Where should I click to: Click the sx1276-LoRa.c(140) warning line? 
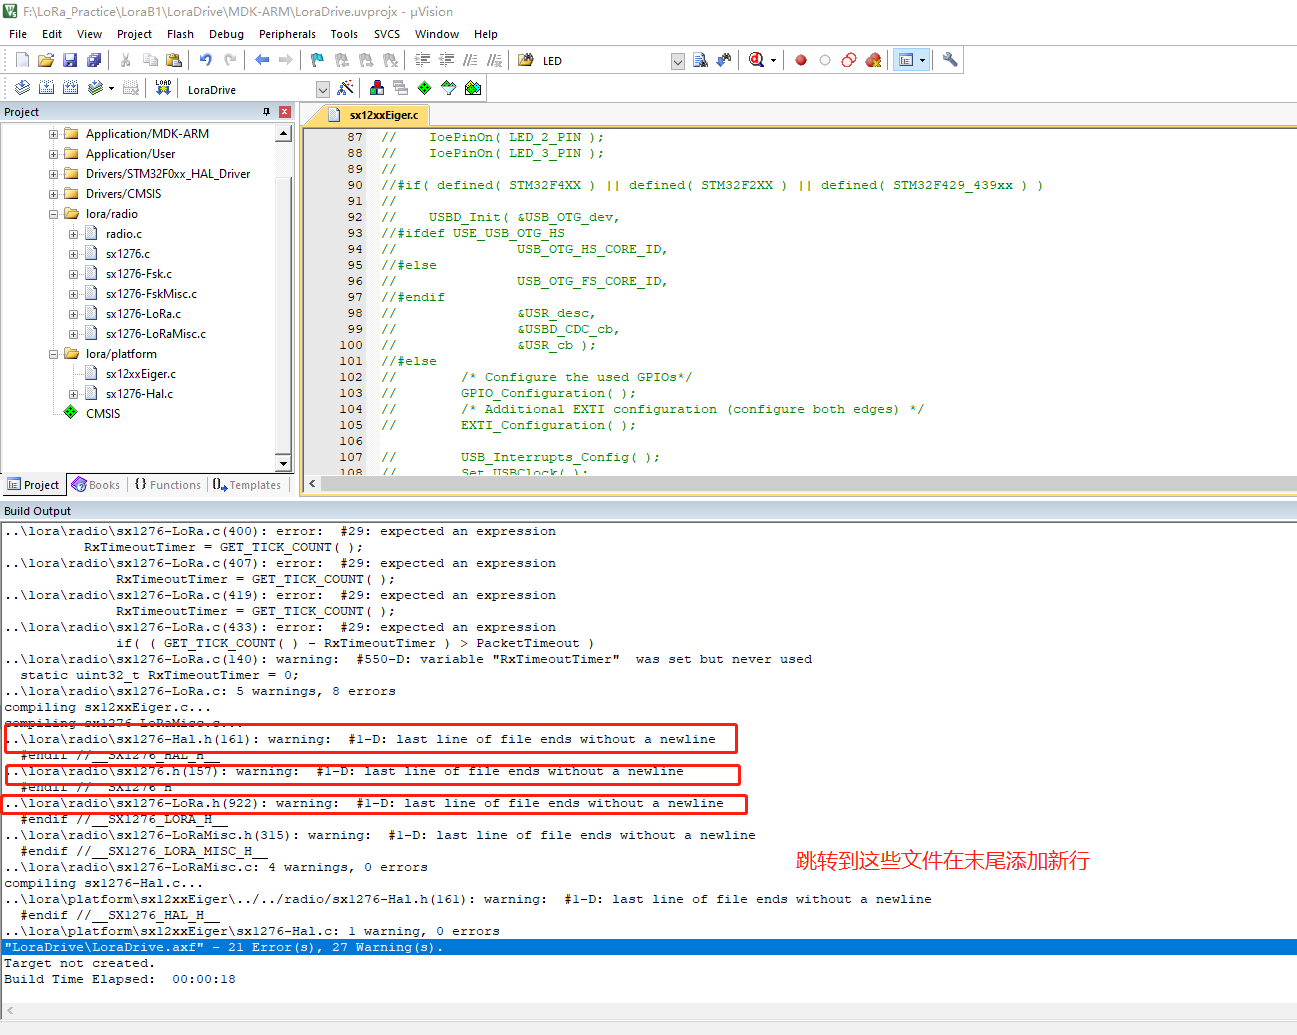coord(408,659)
